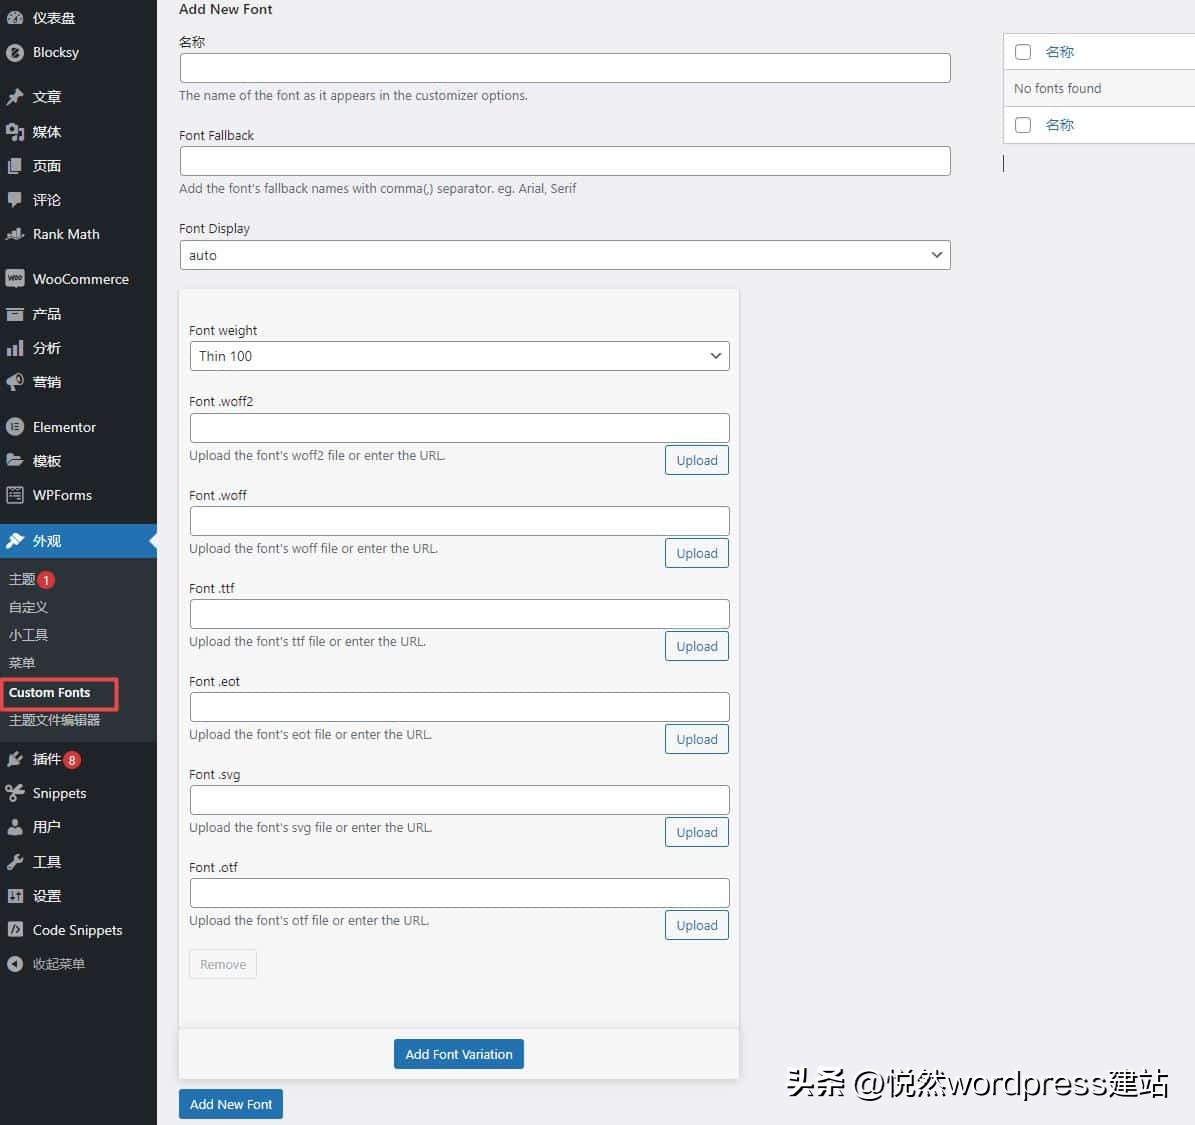The height and width of the screenshot is (1125, 1195).
Task: Click the WooCommerce sidebar icon
Action: click(16, 278)
